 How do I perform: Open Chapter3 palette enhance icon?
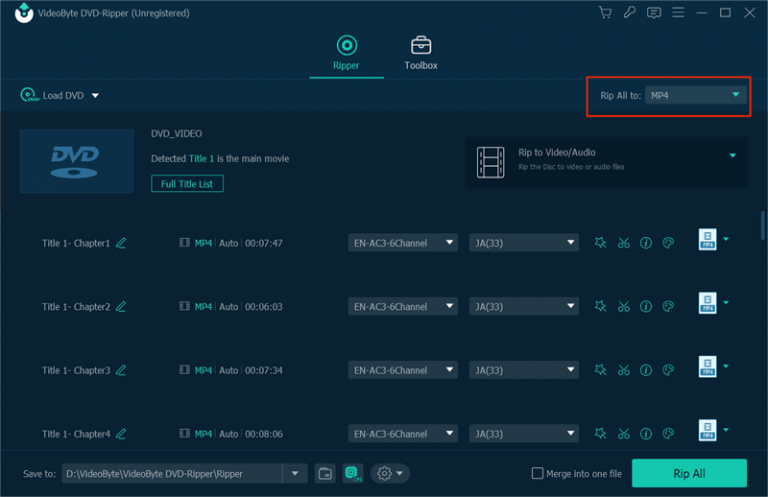(x=668, y=370)
